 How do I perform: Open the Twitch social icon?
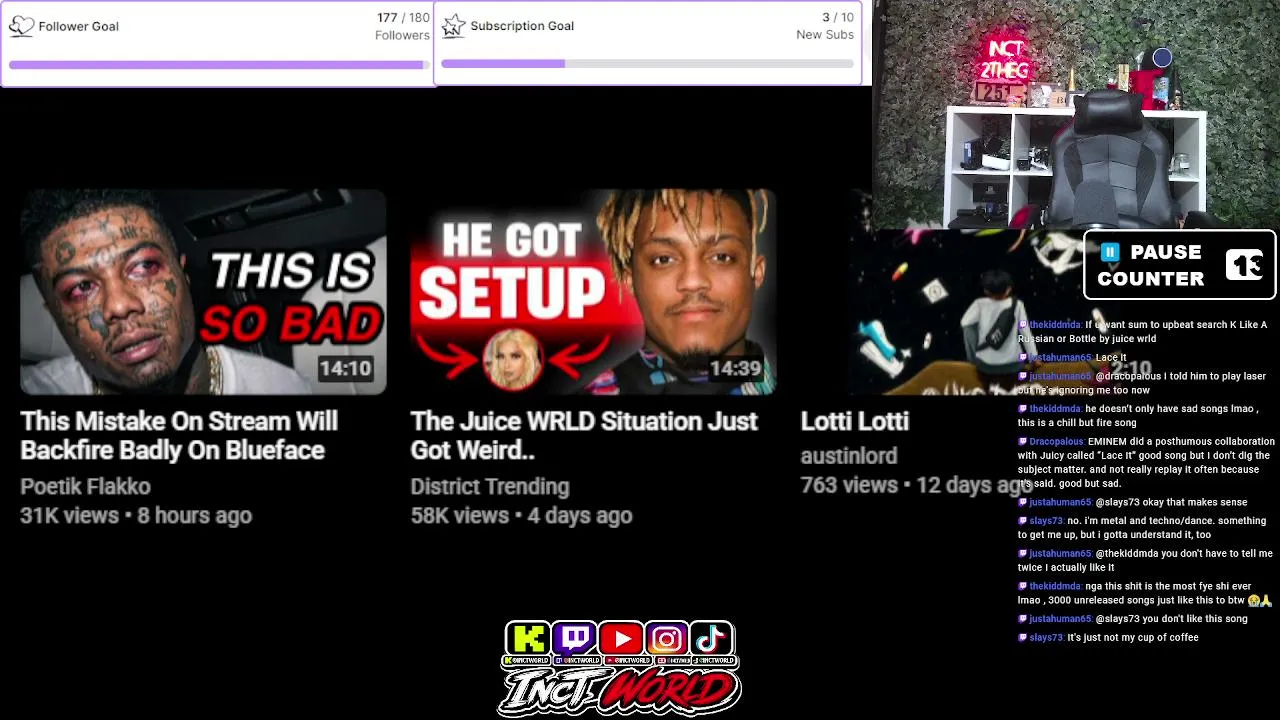click(x=575, y=638)
